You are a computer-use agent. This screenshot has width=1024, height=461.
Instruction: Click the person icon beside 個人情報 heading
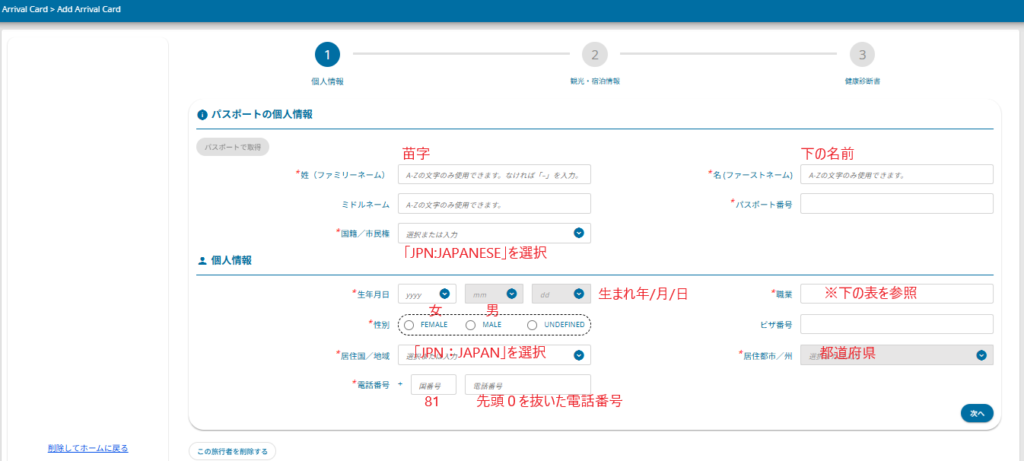pyautogui.click(x=202, y=261)
